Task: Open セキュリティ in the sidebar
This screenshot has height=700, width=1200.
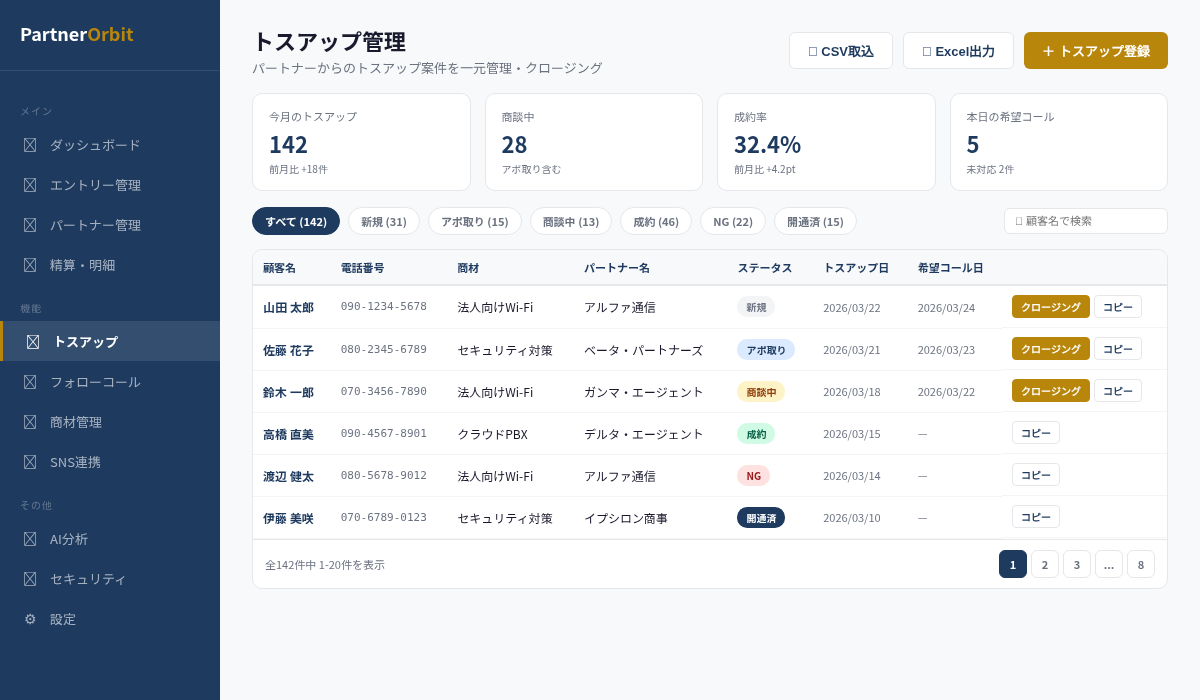Action: point(88,579)
